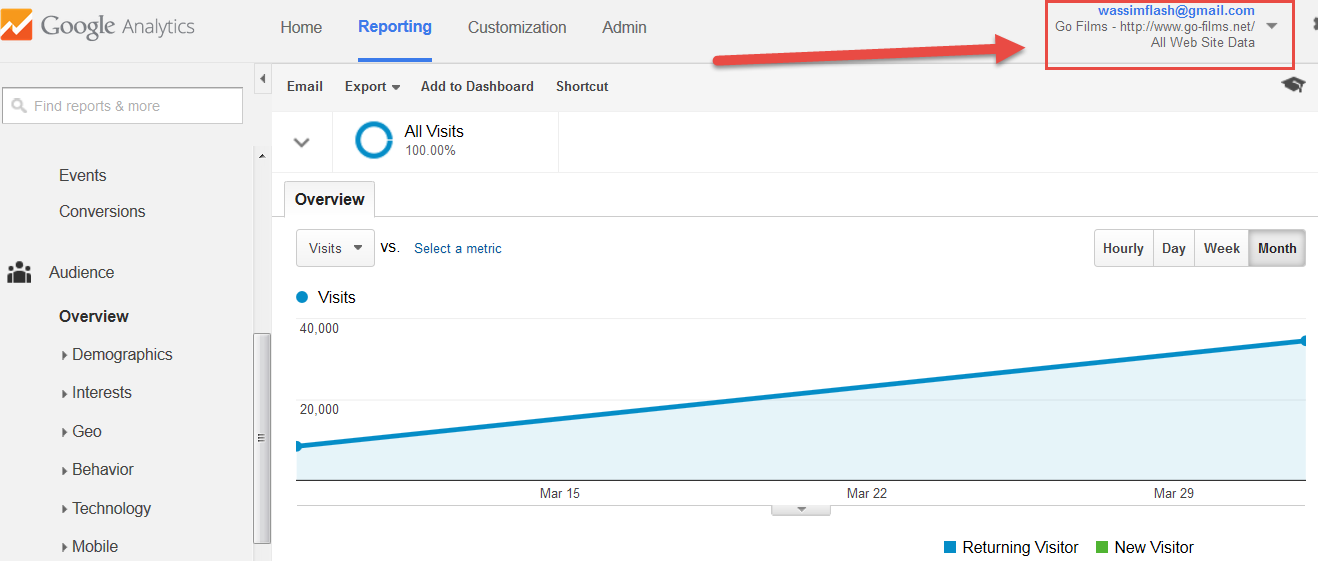Click the All Visits segment label

point(434,131)
